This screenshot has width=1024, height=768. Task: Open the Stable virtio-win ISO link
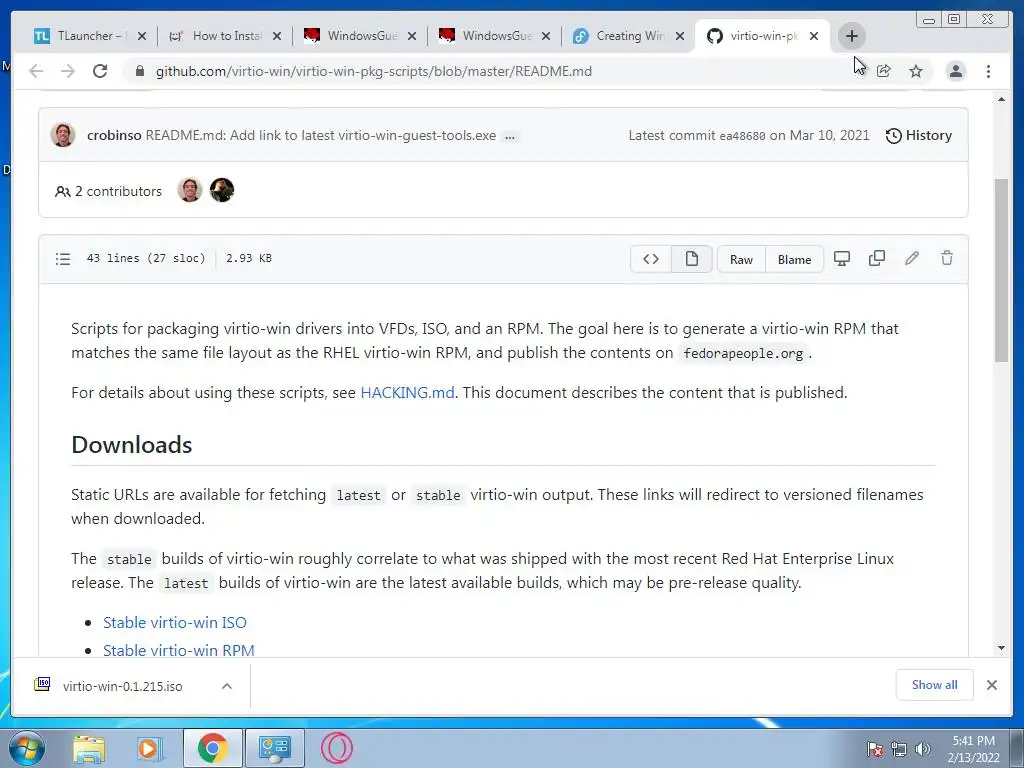(x=175, y=622)
